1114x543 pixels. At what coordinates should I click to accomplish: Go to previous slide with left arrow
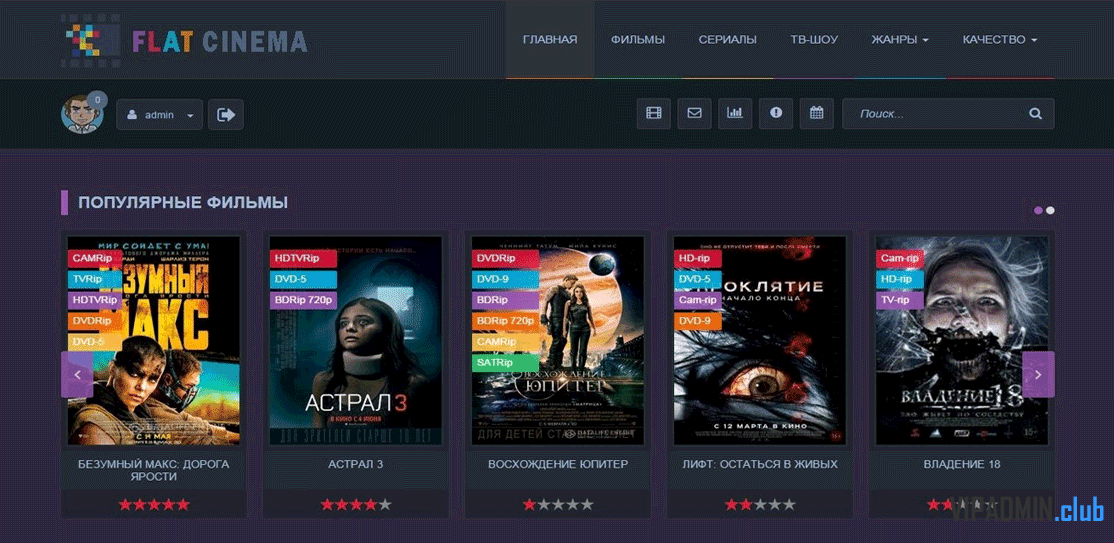(77, 375)
